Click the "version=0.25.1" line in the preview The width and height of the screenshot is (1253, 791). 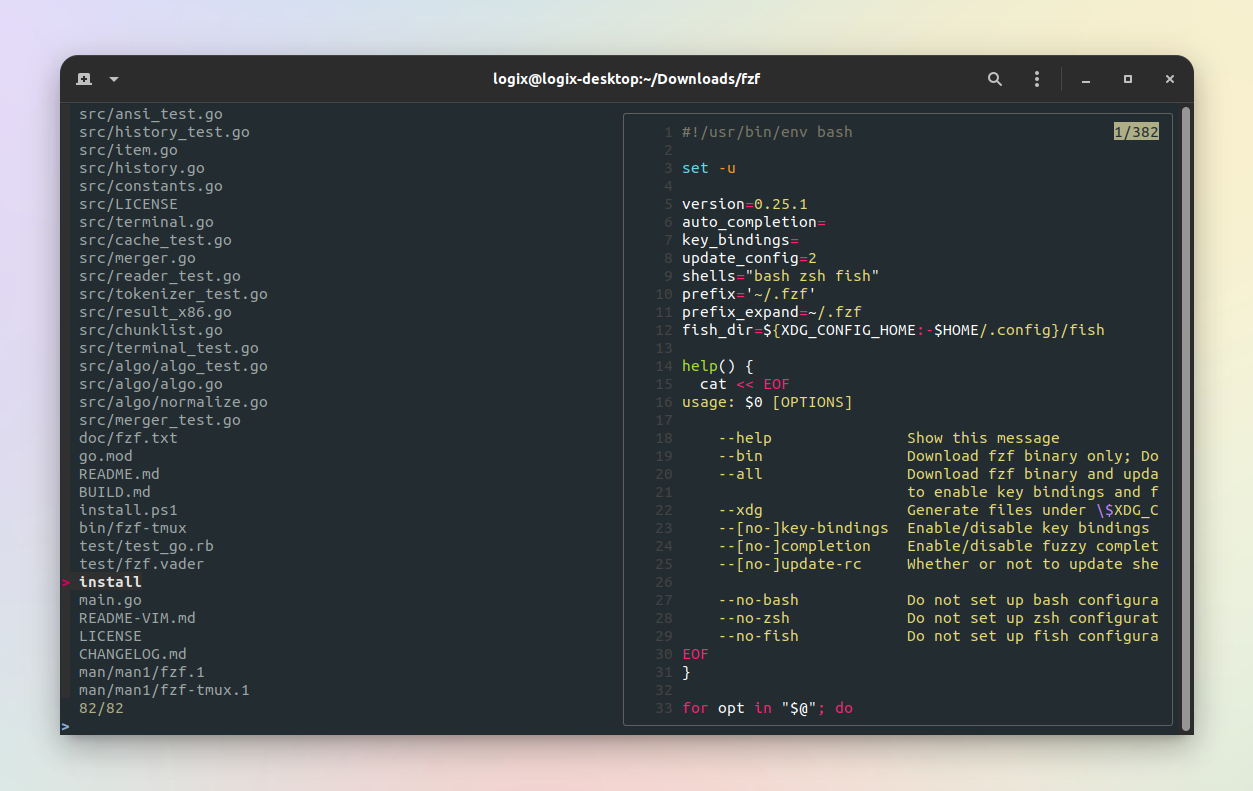pos(744,203)
